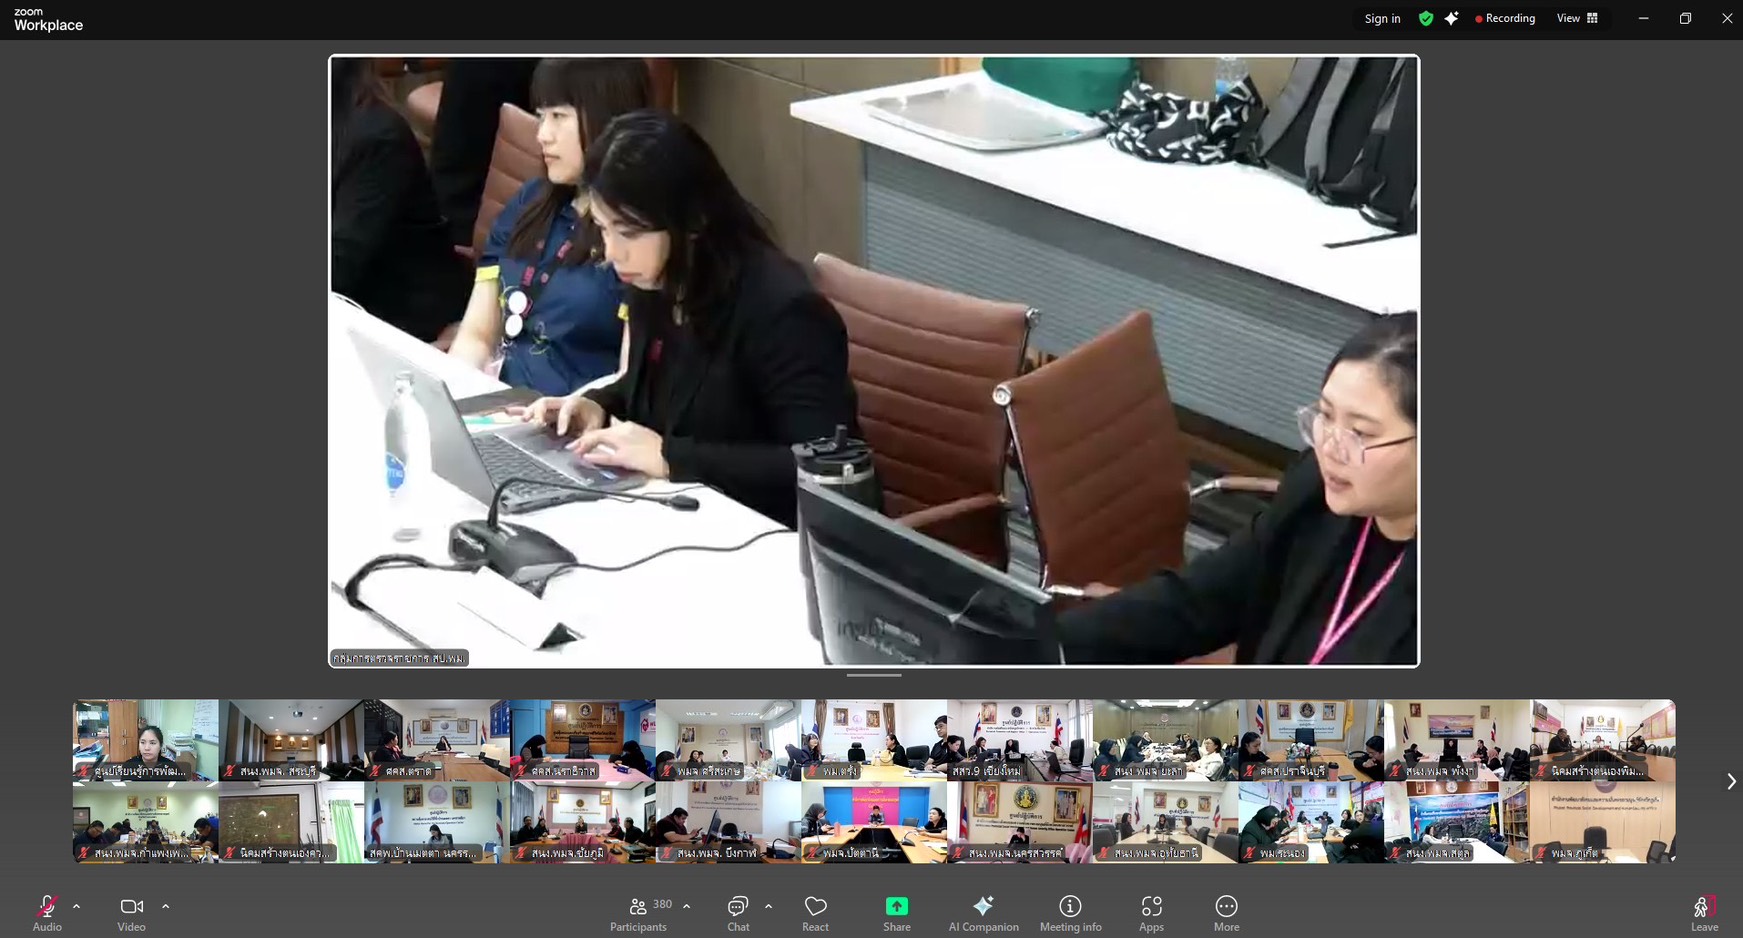
Task: Unmute the microphone with Audio button
Action: point(46,912)
